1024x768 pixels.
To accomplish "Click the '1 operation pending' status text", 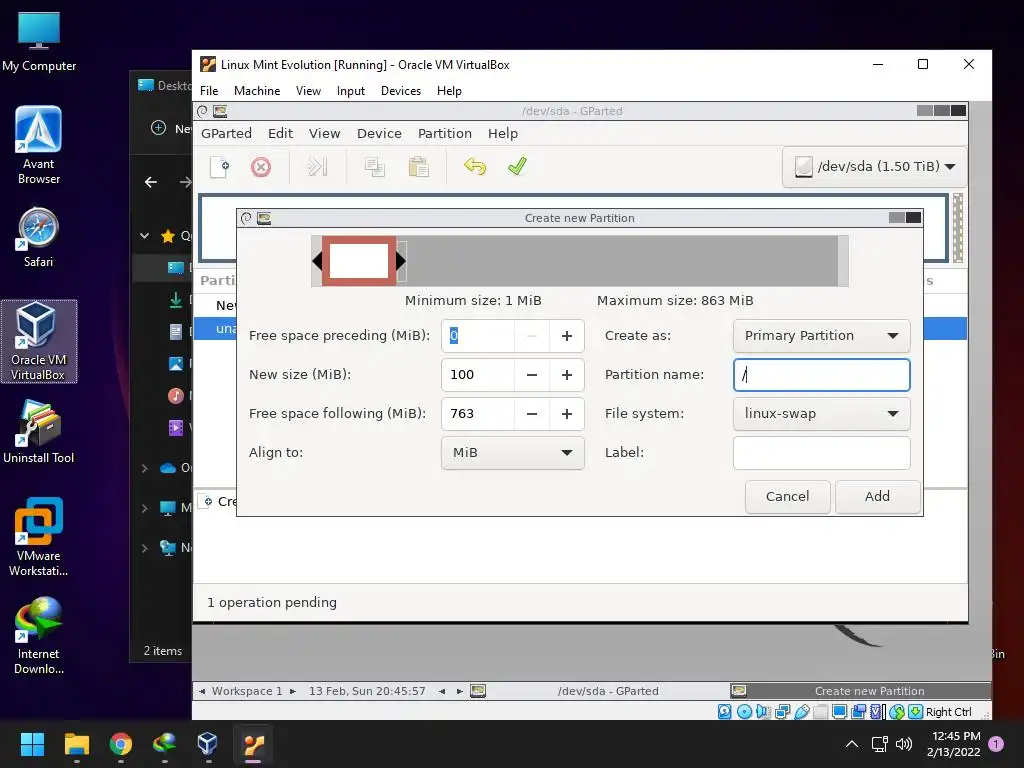I will 272,602.
